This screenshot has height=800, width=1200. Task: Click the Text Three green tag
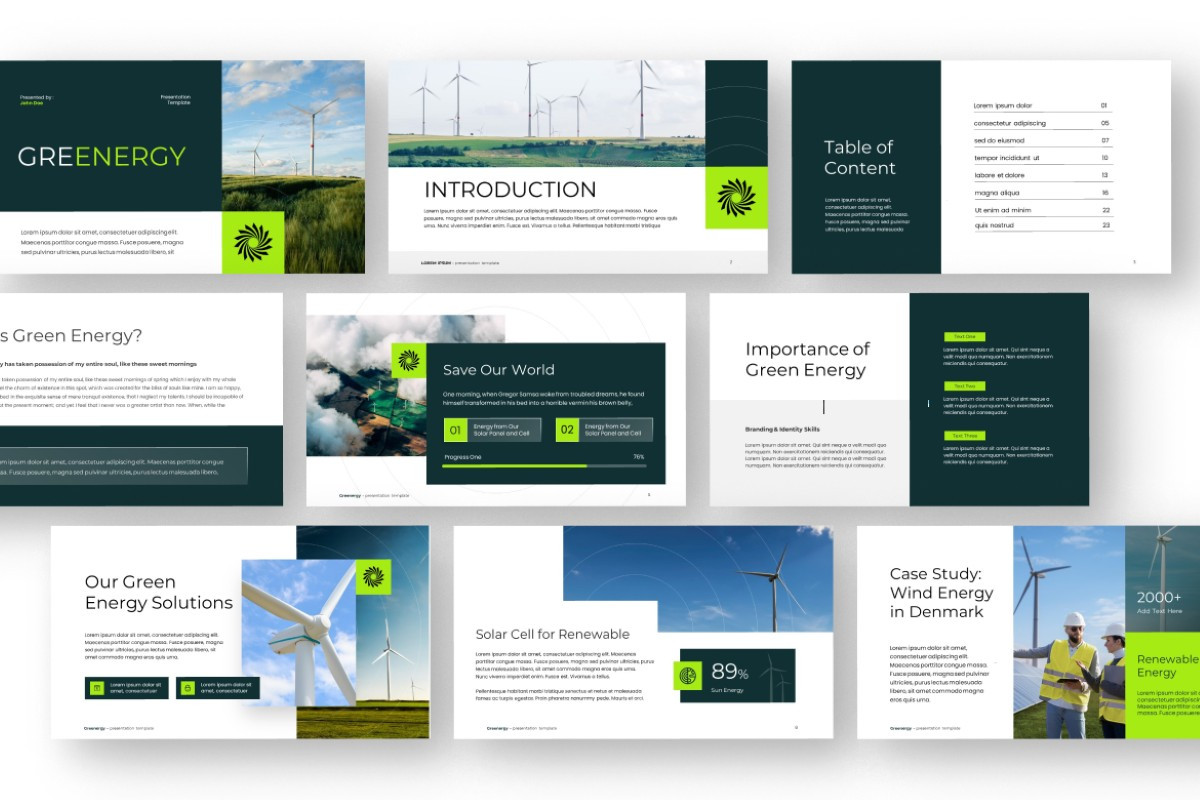coord(965,435)
